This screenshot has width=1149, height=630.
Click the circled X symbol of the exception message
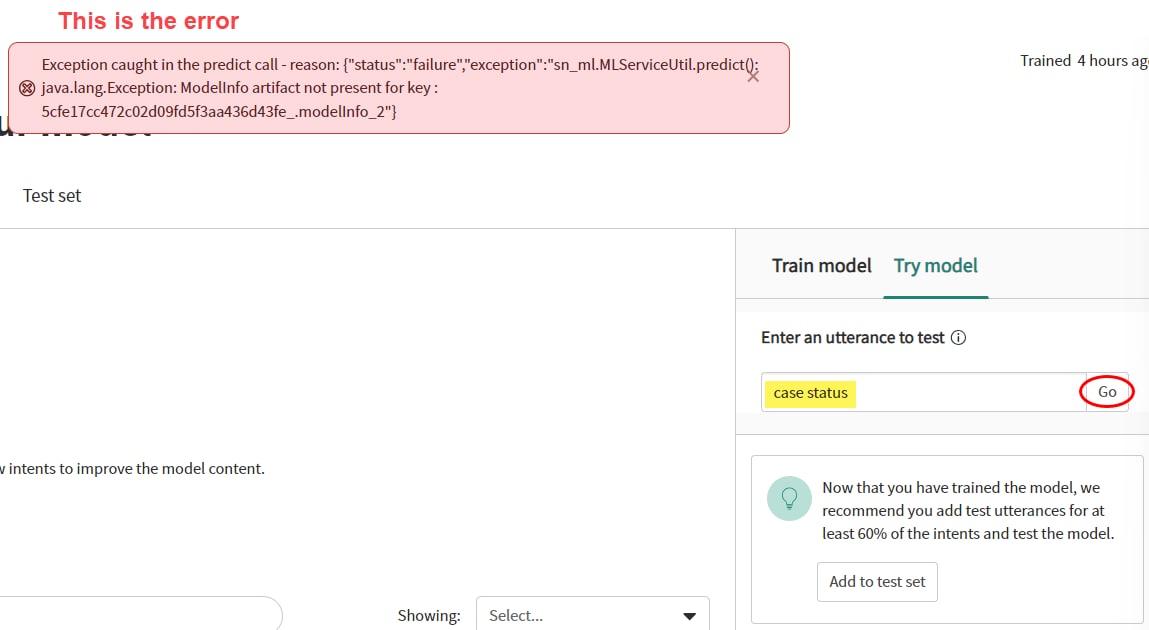[x=27, y=88]
